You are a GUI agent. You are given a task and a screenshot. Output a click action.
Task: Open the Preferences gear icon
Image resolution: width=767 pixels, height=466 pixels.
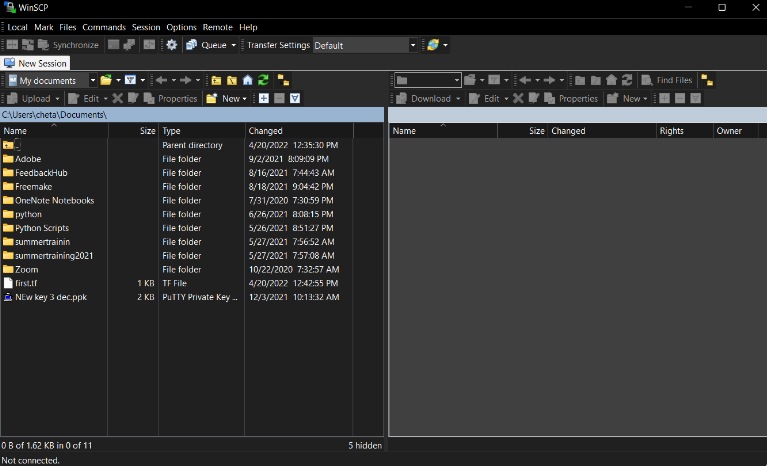coord(172,45)
